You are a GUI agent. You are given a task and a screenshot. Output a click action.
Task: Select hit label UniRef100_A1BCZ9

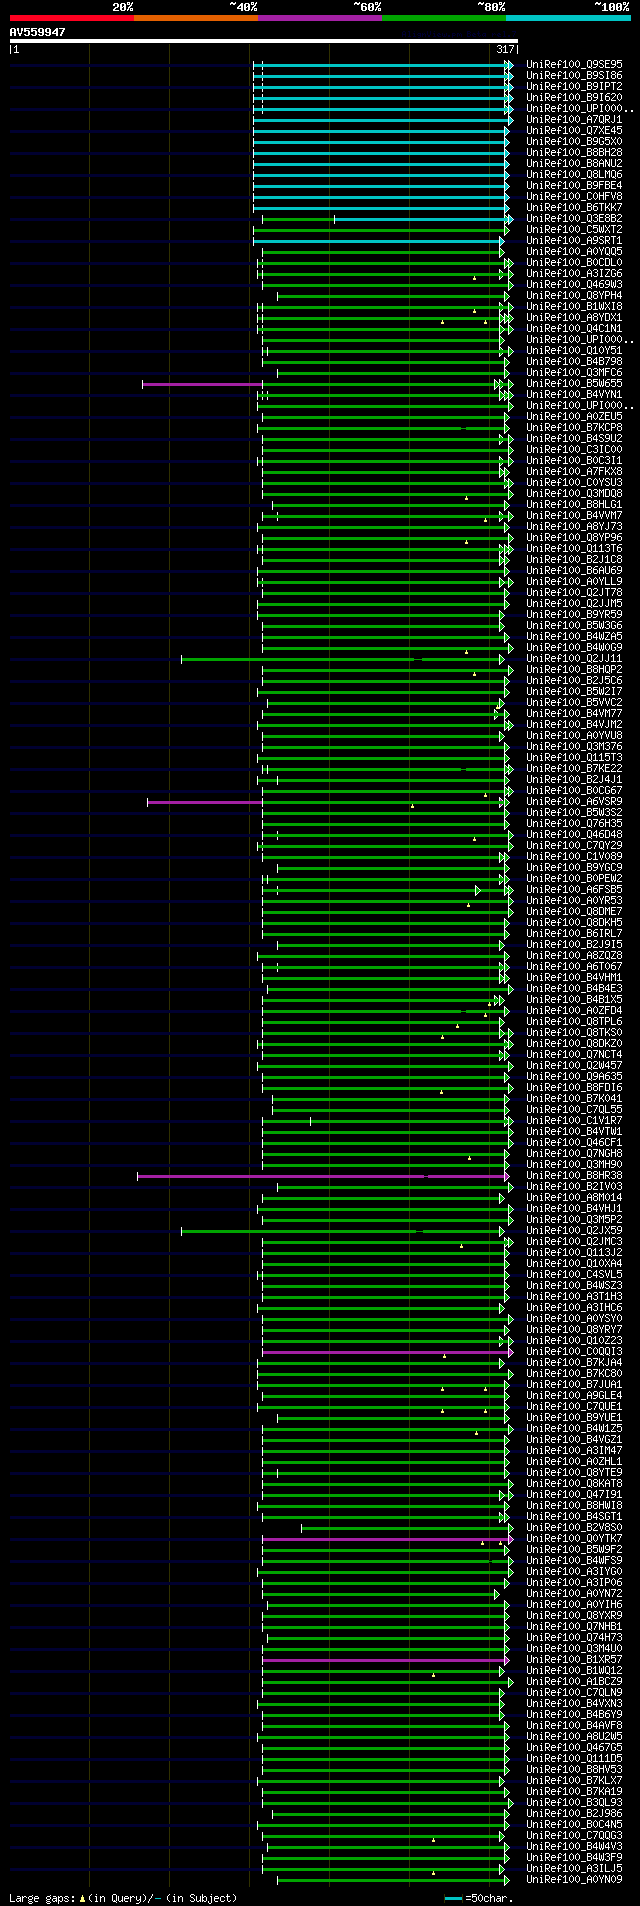(574, 1681)
